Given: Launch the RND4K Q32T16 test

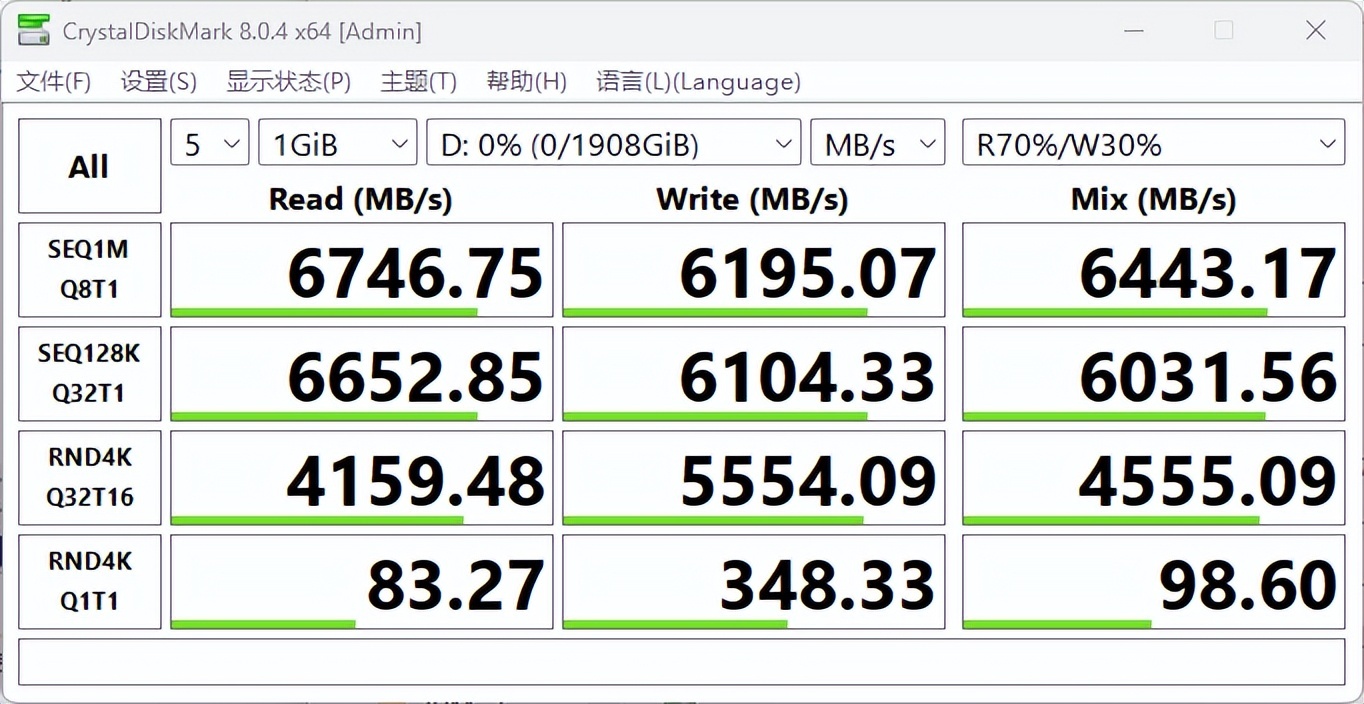Looking at the screenshot, I should pos(89,477).
